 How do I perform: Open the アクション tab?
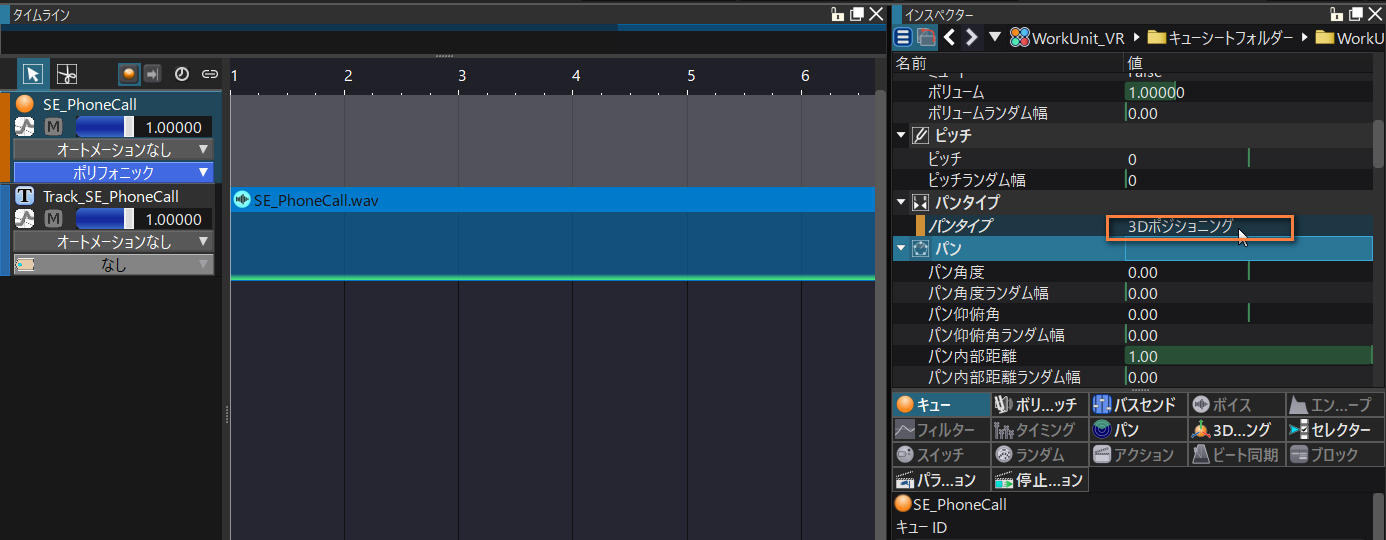[1137, 455]
